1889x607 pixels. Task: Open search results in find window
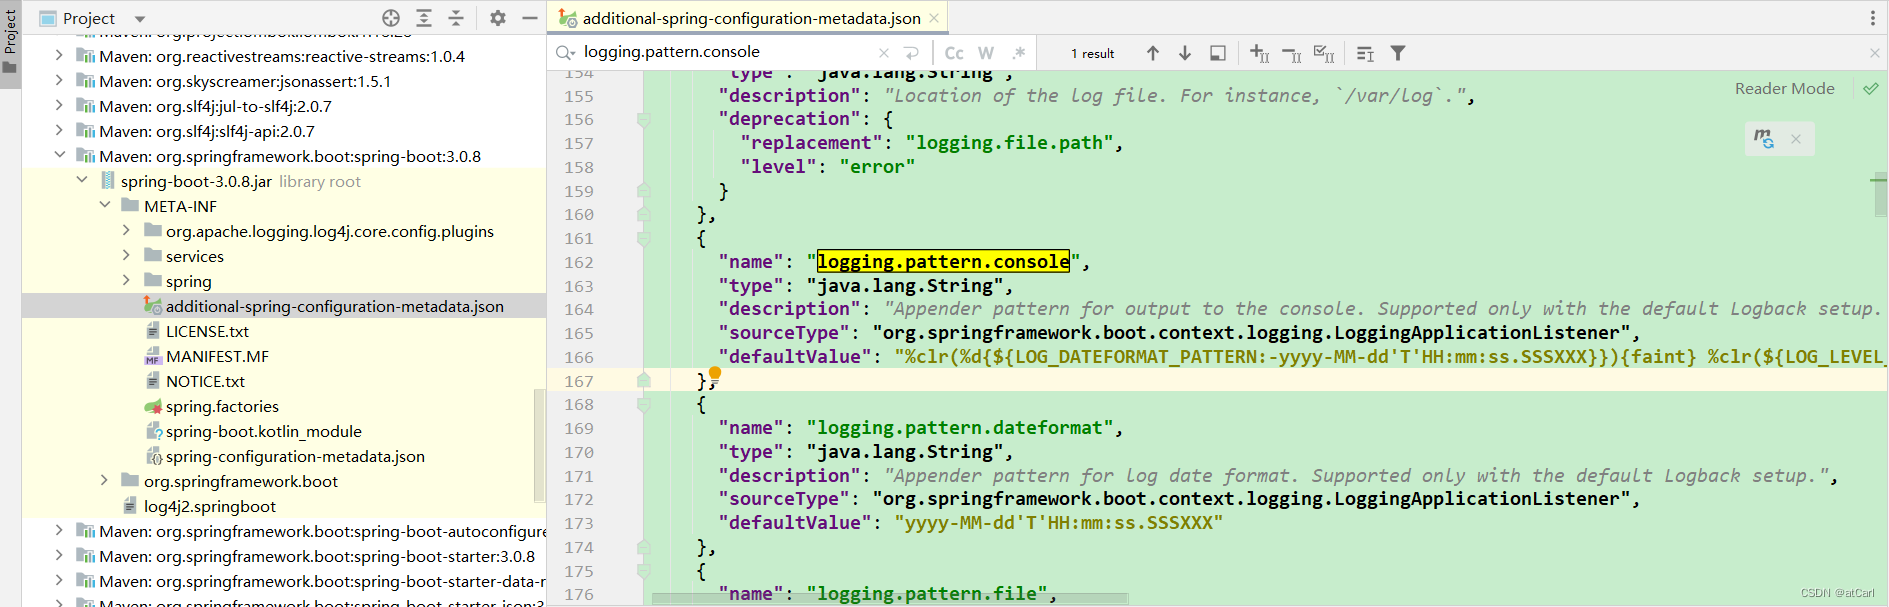[x=1218, y=53]
